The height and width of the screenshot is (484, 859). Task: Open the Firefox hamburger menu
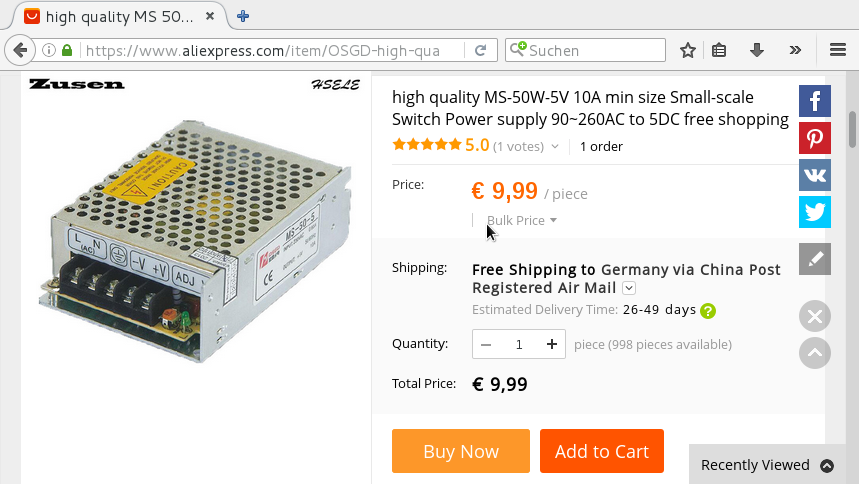(x=838, y=50)
